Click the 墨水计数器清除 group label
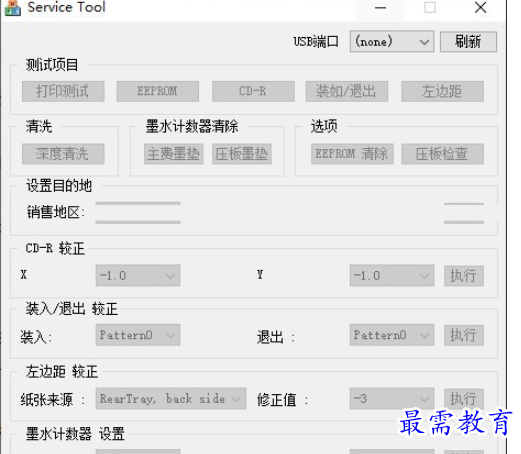 (192, 126)
